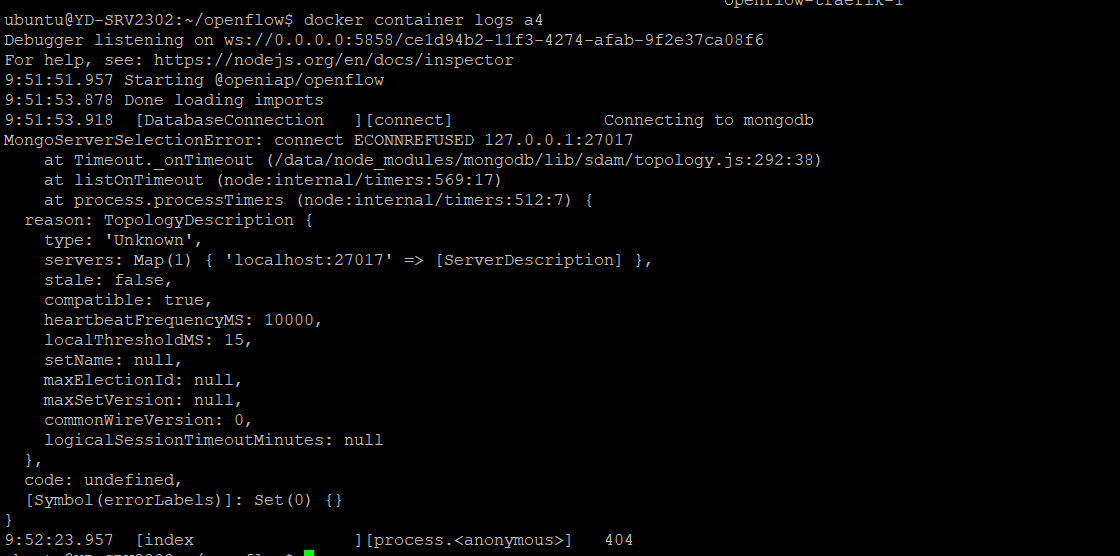Click the reason: TopologyDescription line
Screen dimensions: 1120x556
(x=169, y=220)
